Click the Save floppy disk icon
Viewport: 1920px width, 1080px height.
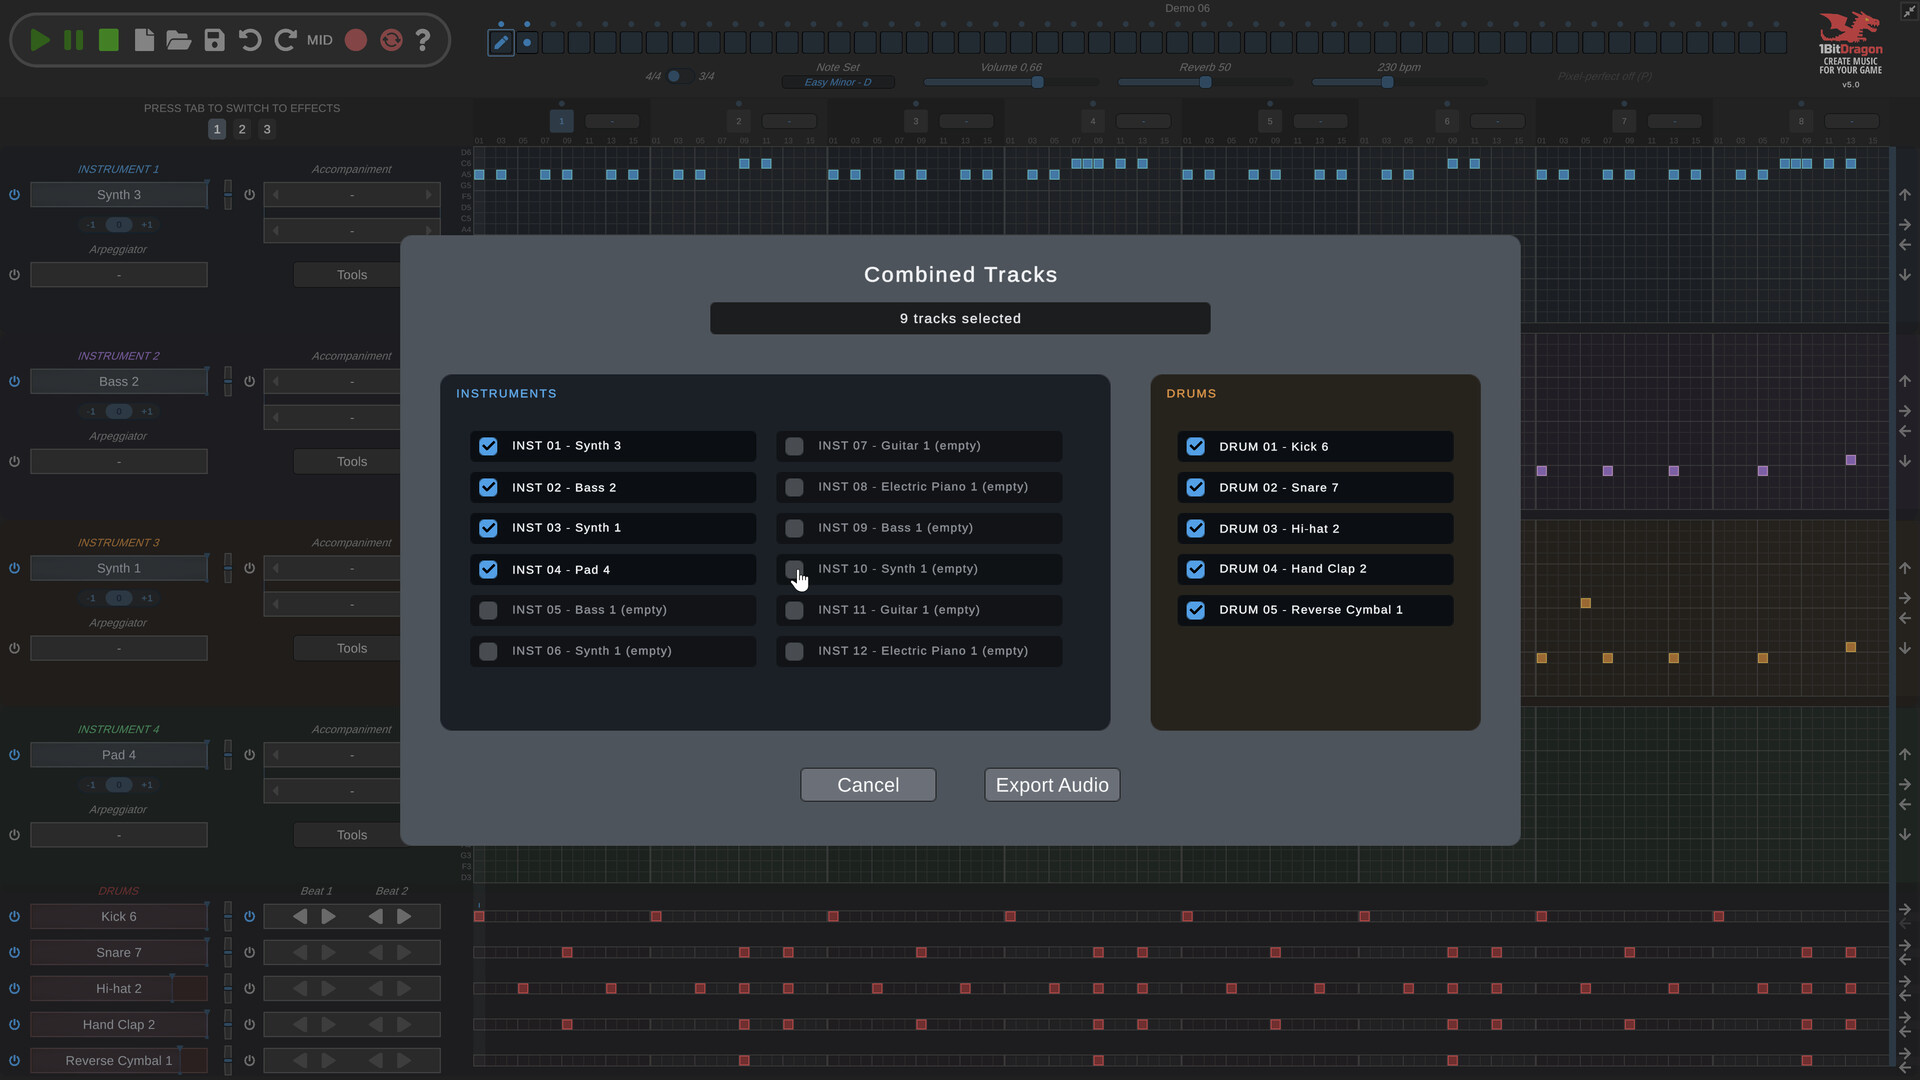214,40
